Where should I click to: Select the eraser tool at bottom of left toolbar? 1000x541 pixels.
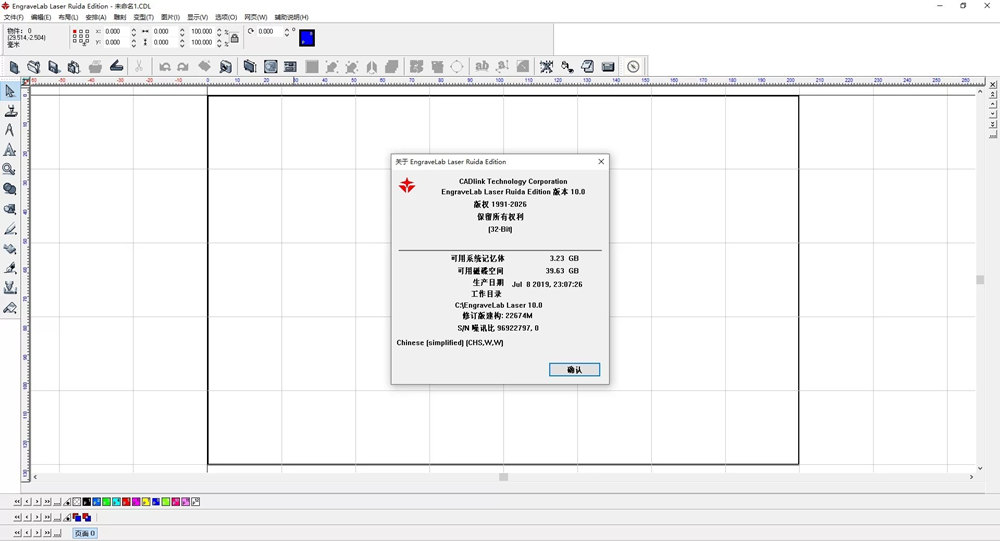tap(10, 308)
